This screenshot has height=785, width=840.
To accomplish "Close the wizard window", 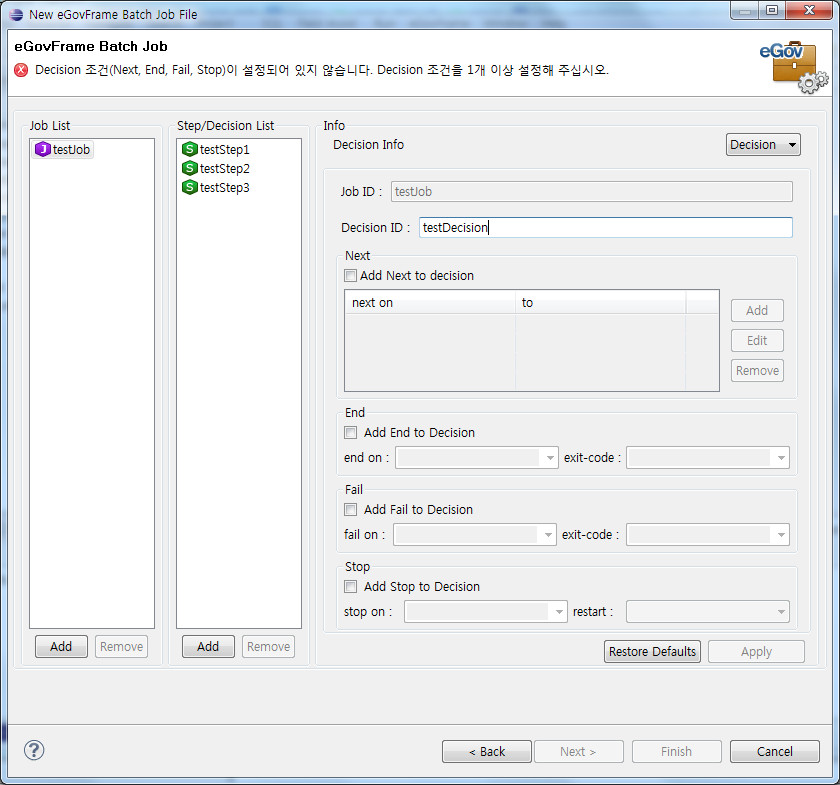I will pos(809,10).
